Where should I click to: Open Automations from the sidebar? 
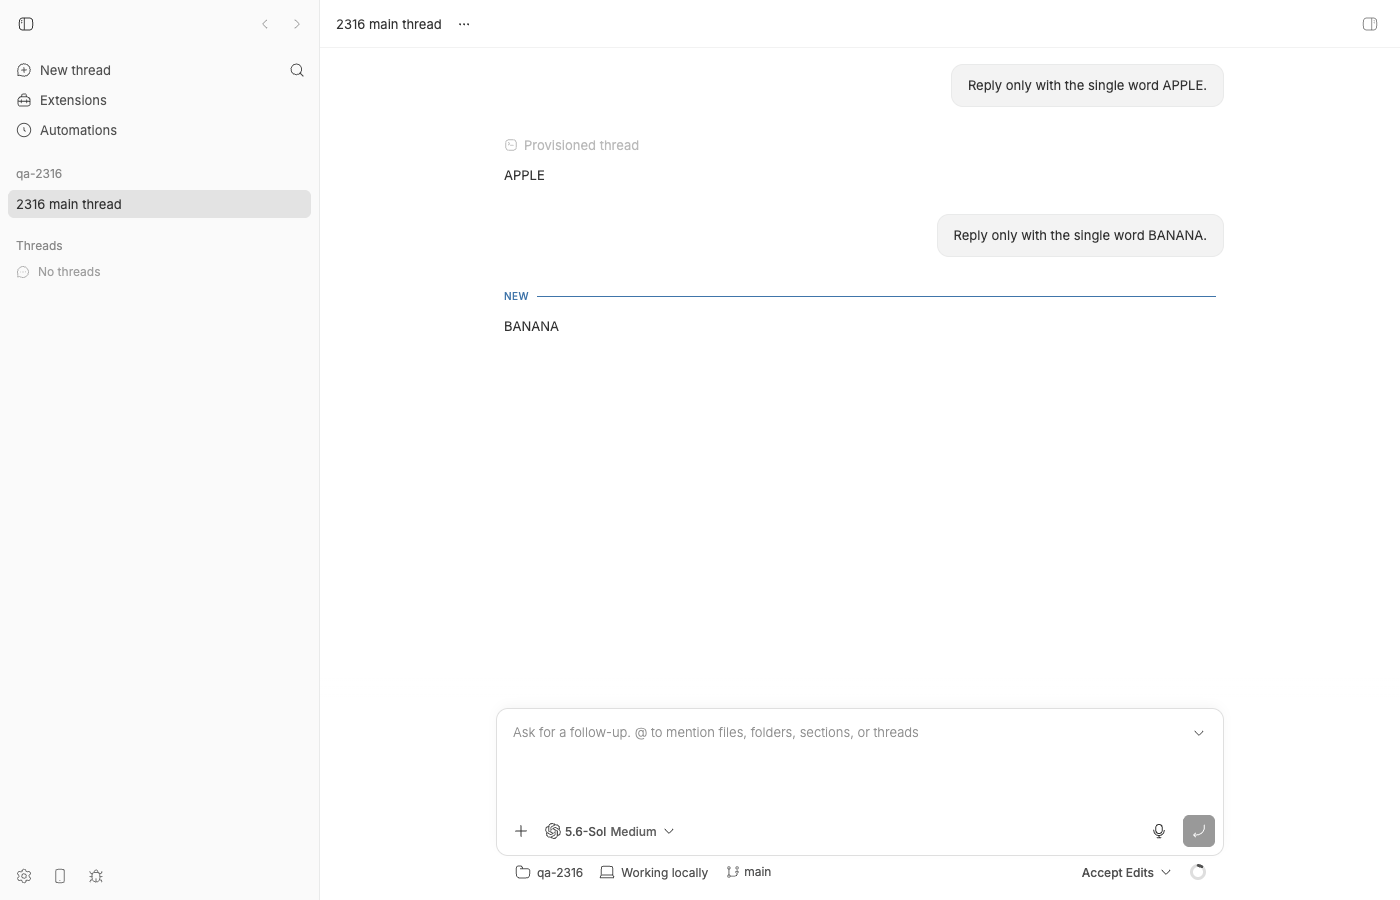pos(67,130)
